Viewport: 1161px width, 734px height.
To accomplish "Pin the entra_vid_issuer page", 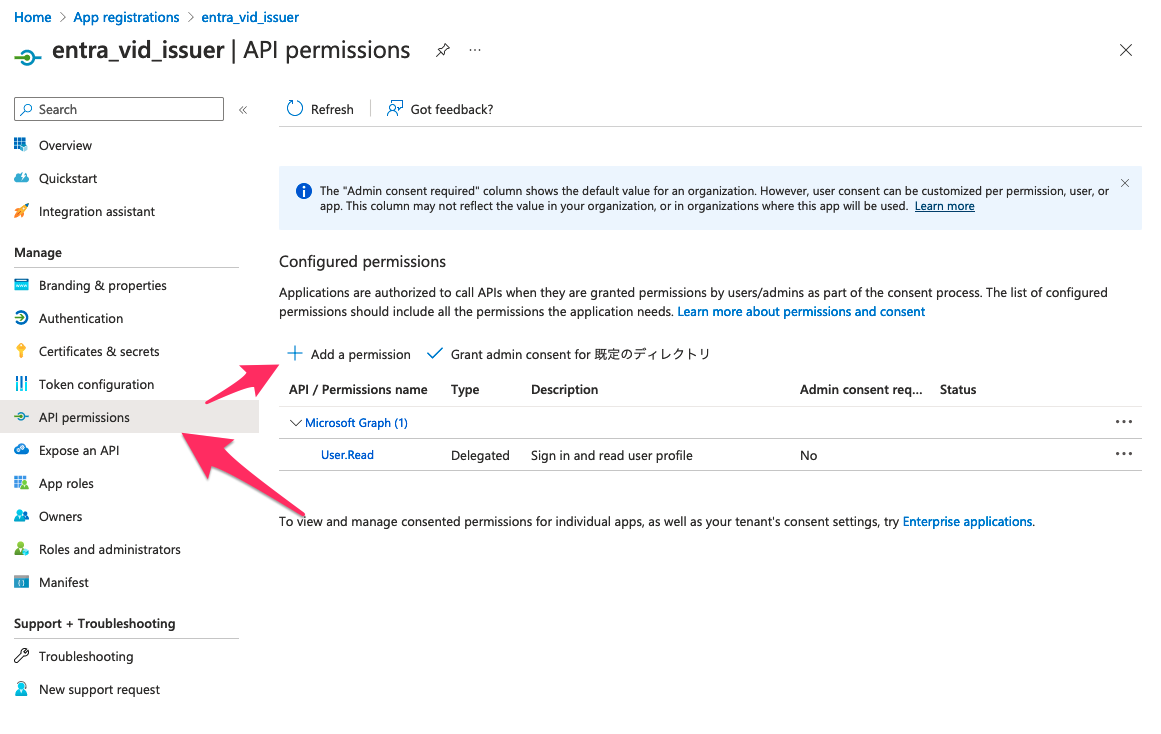I will [442, 51].
